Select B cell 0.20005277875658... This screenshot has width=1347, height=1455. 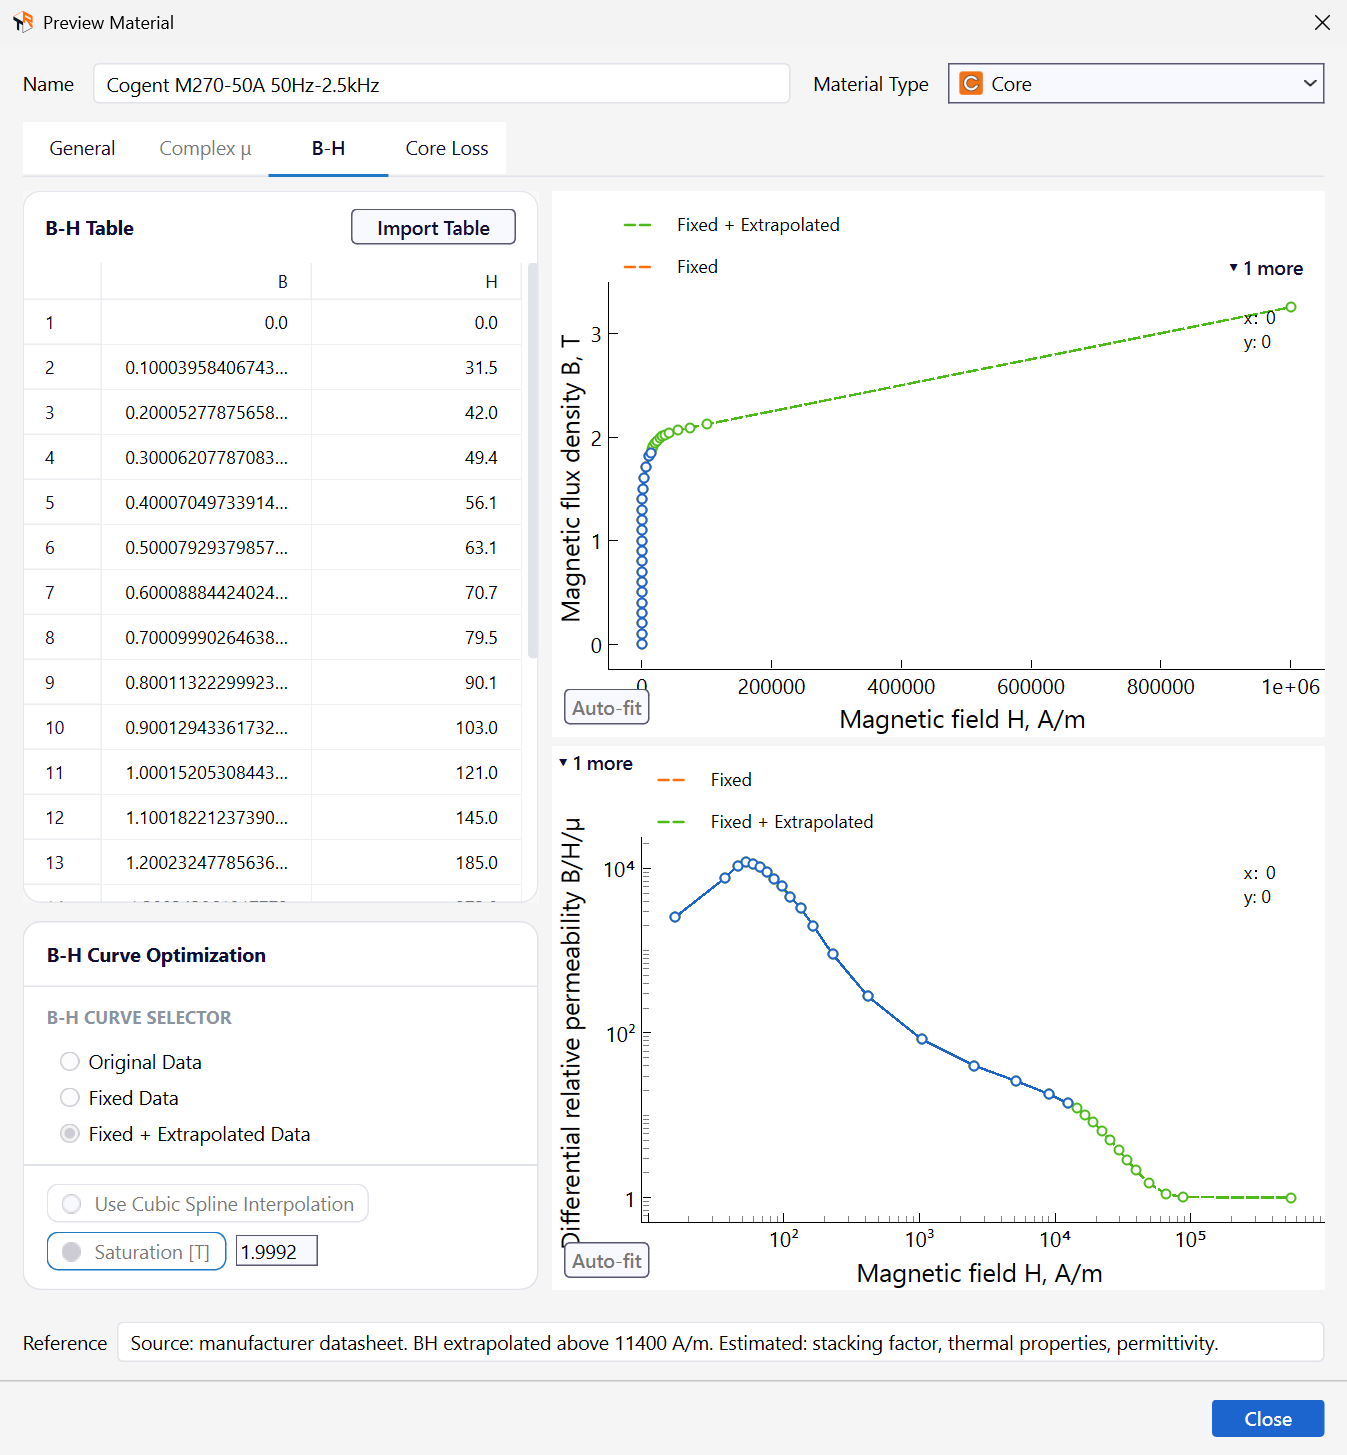[x=206, y=413]
